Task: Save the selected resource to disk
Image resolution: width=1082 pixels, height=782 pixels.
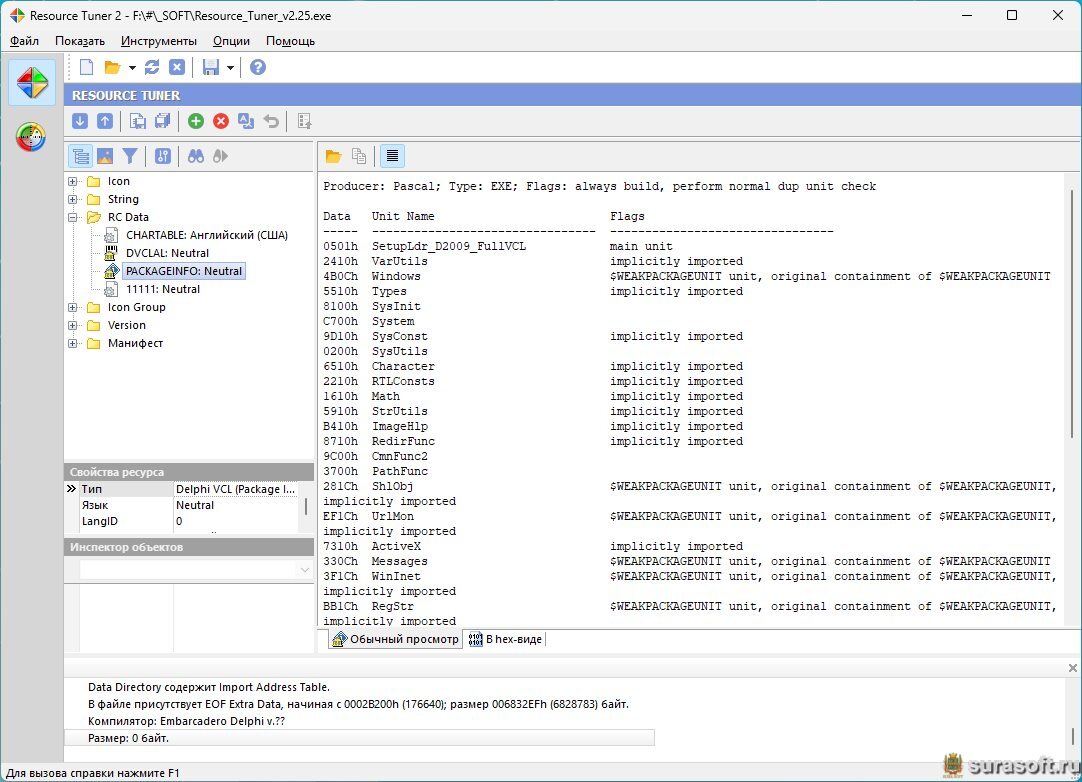Action: click(x=138, y=121)
